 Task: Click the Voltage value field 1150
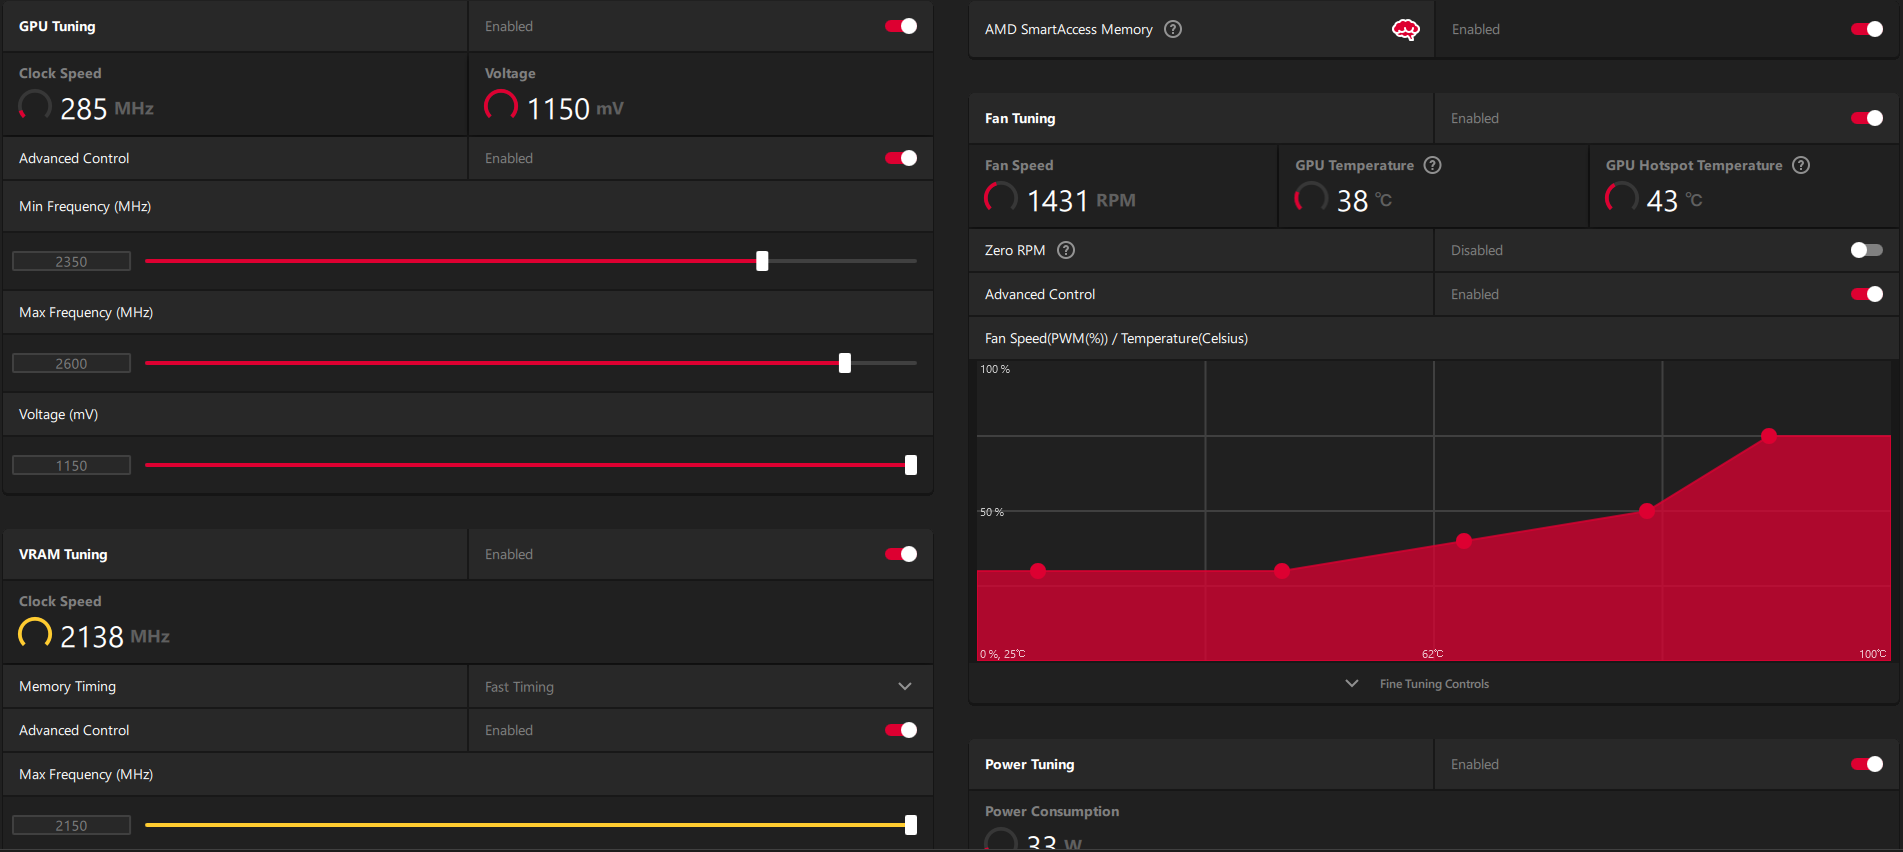(71, 465)
